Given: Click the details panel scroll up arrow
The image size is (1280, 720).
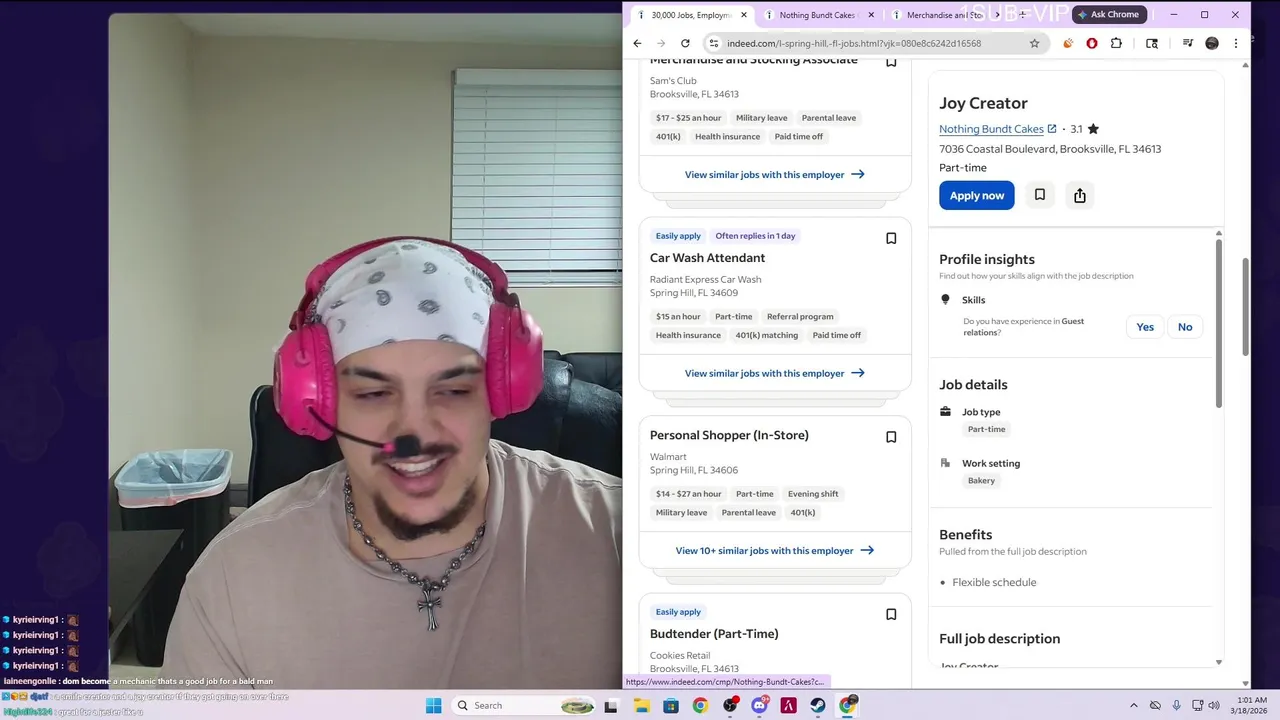Looking at the screenshot, I should [x=1218, y=233].
